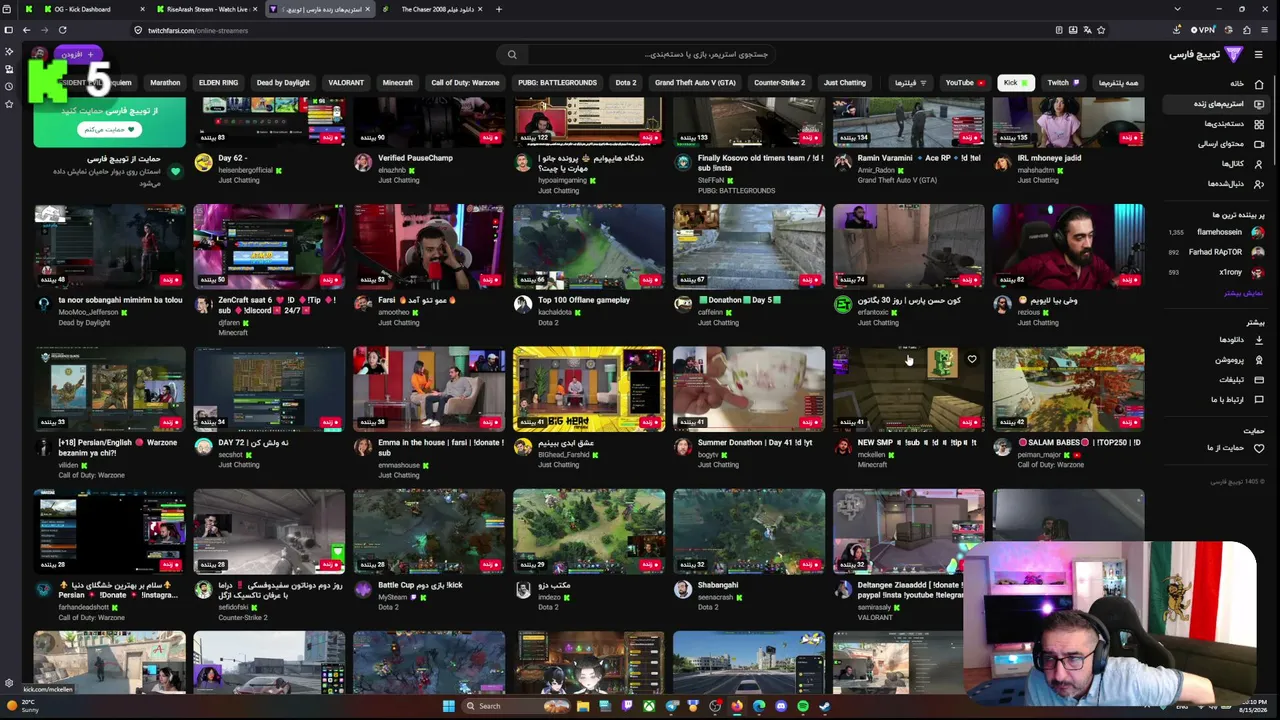The image size is (1280, 720).
Task: Click the rezious channel avatar
Action: tap(1003, 305)
